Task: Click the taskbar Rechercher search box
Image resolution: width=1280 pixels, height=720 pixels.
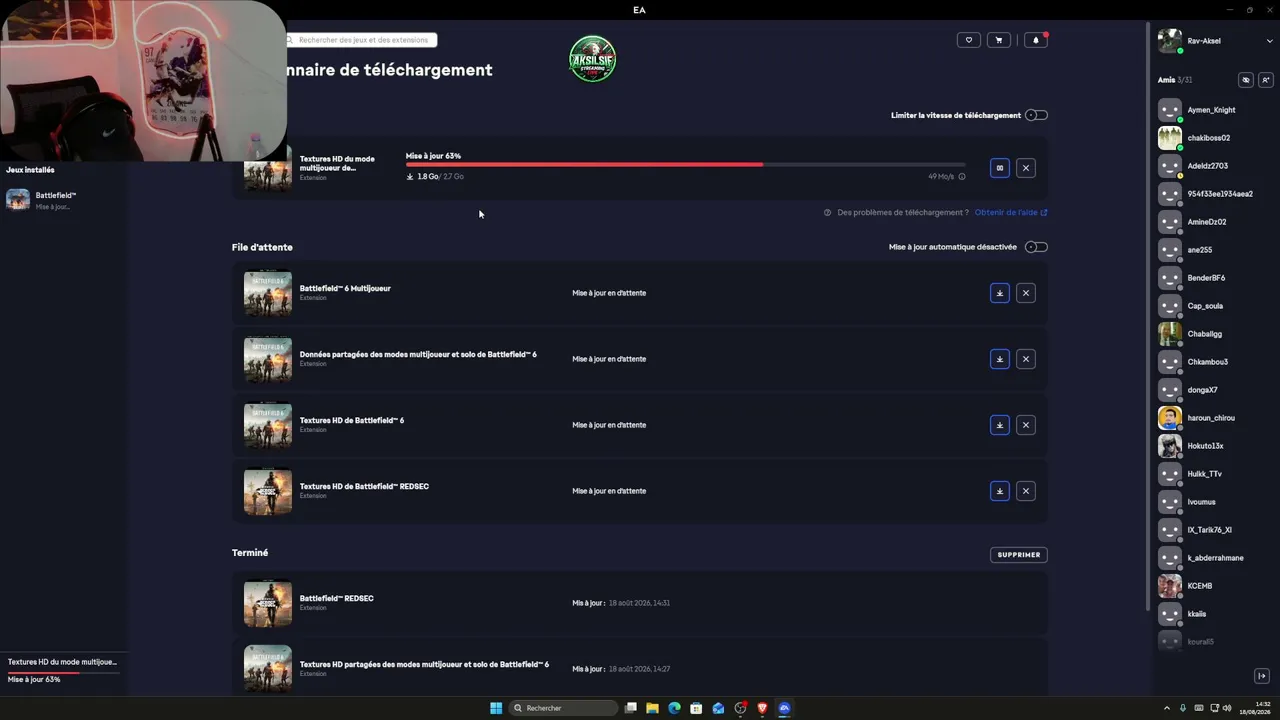Action: (563, 708)
